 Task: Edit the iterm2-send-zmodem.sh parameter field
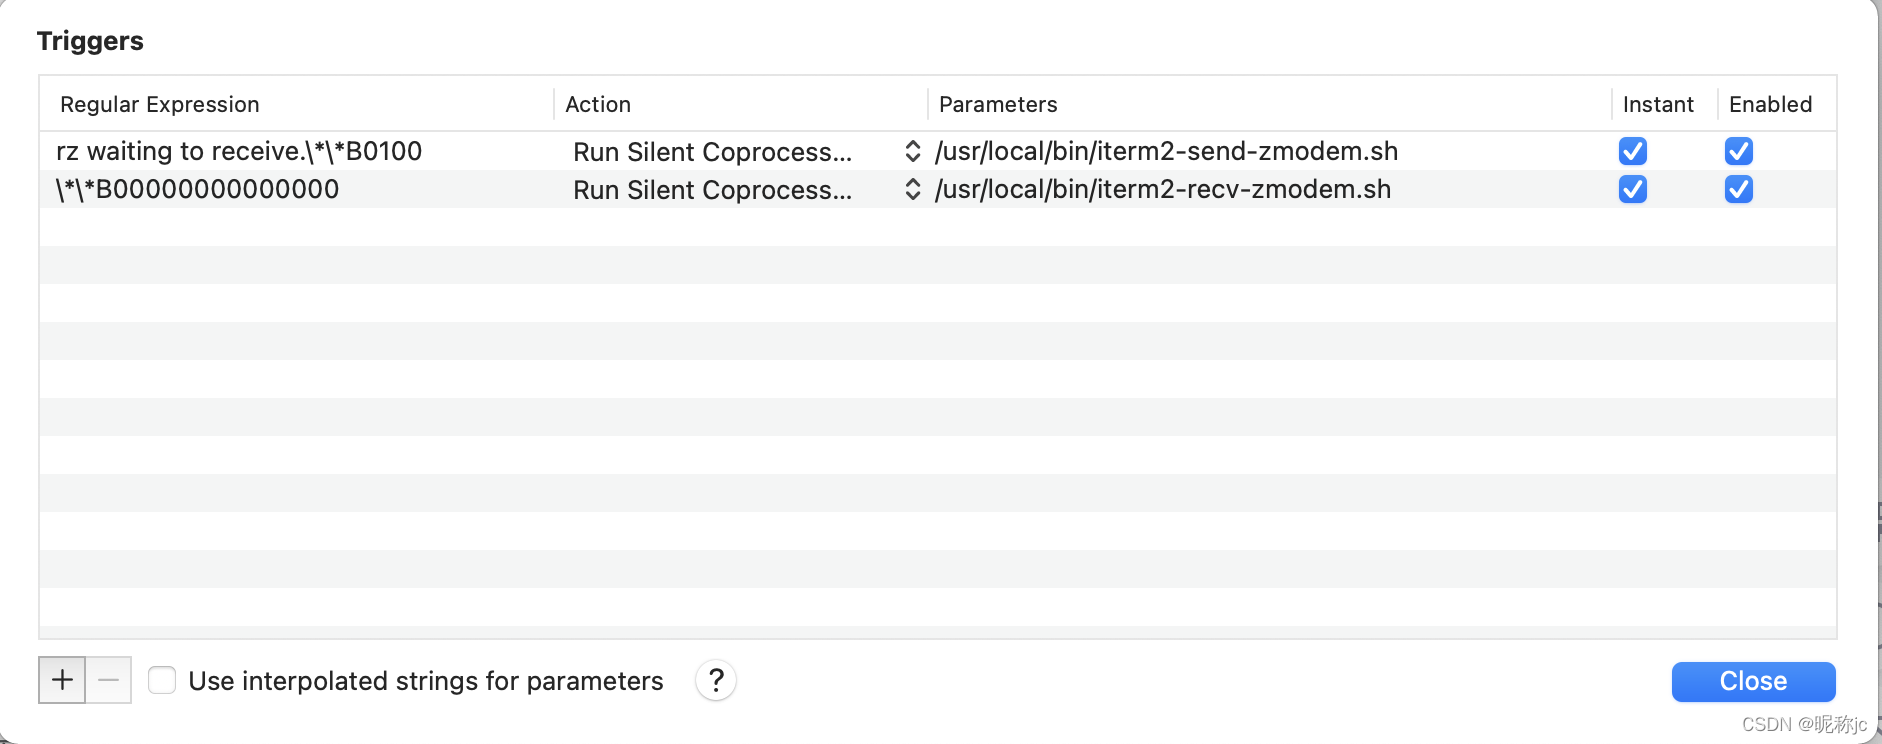1166,151
